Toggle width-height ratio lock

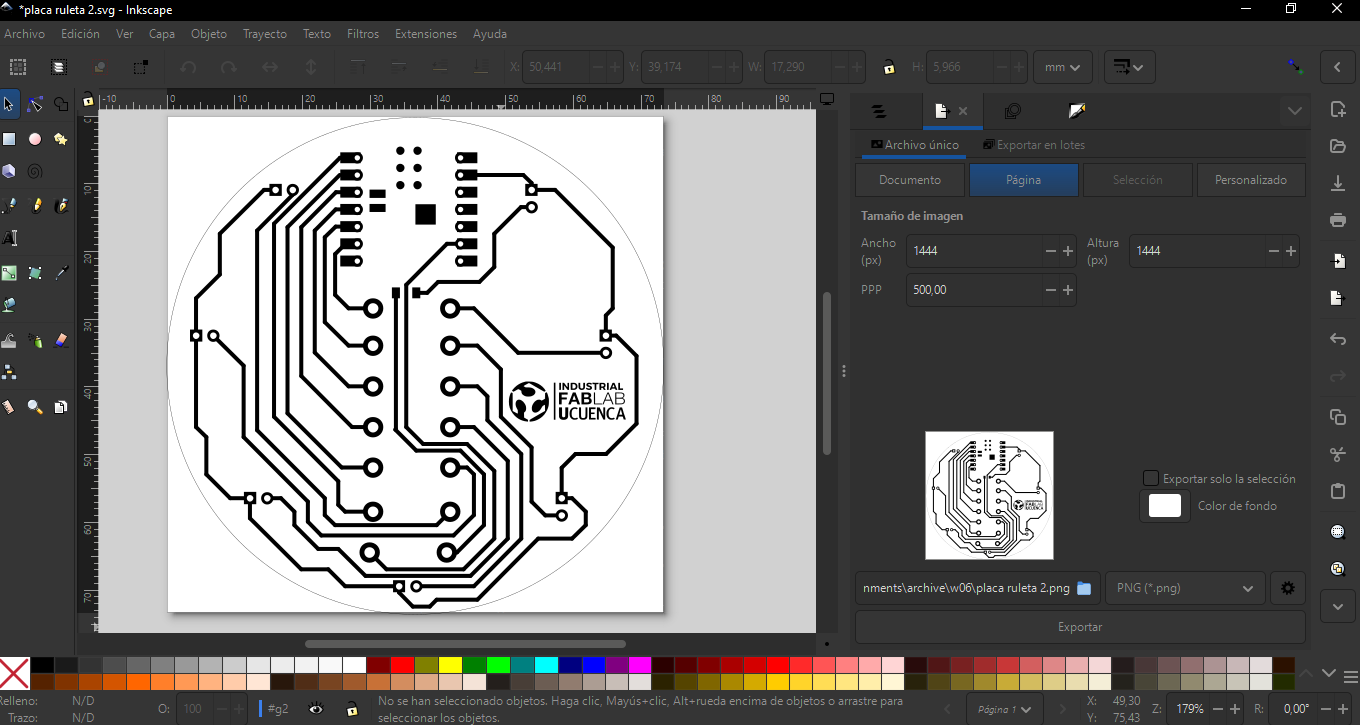click(x=888, y=68)
